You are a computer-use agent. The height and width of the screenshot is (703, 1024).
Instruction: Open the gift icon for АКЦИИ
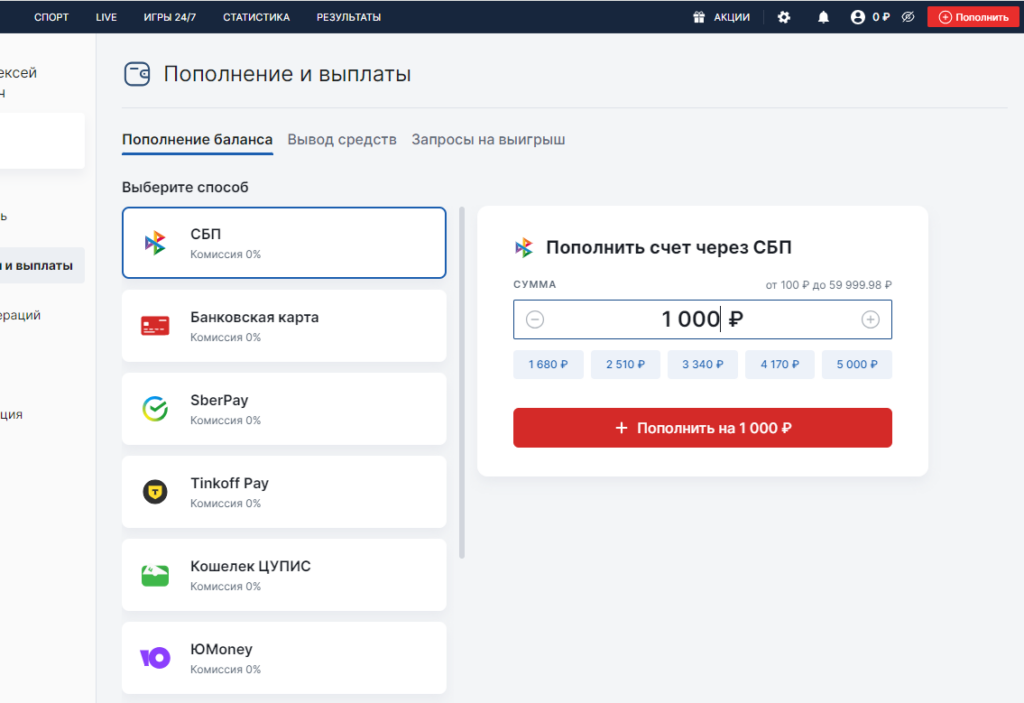pyautogui.click(x=699, y=17)
